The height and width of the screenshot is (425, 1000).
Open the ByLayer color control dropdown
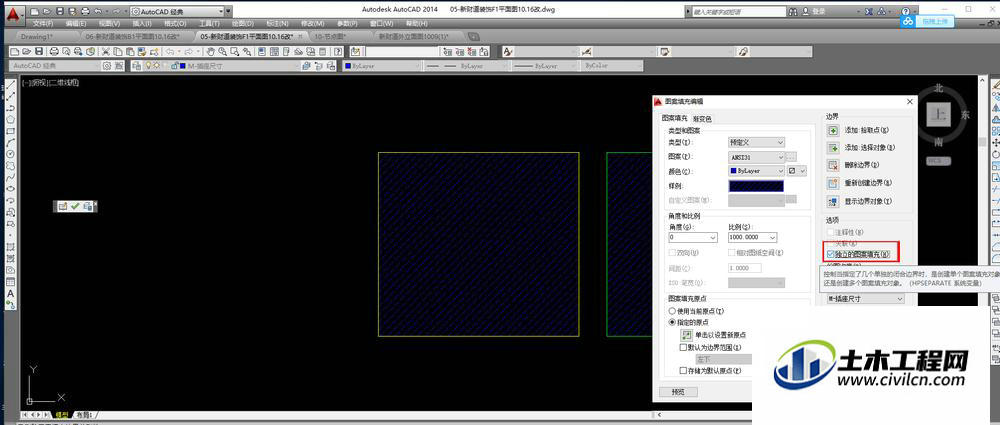(381, 66)
